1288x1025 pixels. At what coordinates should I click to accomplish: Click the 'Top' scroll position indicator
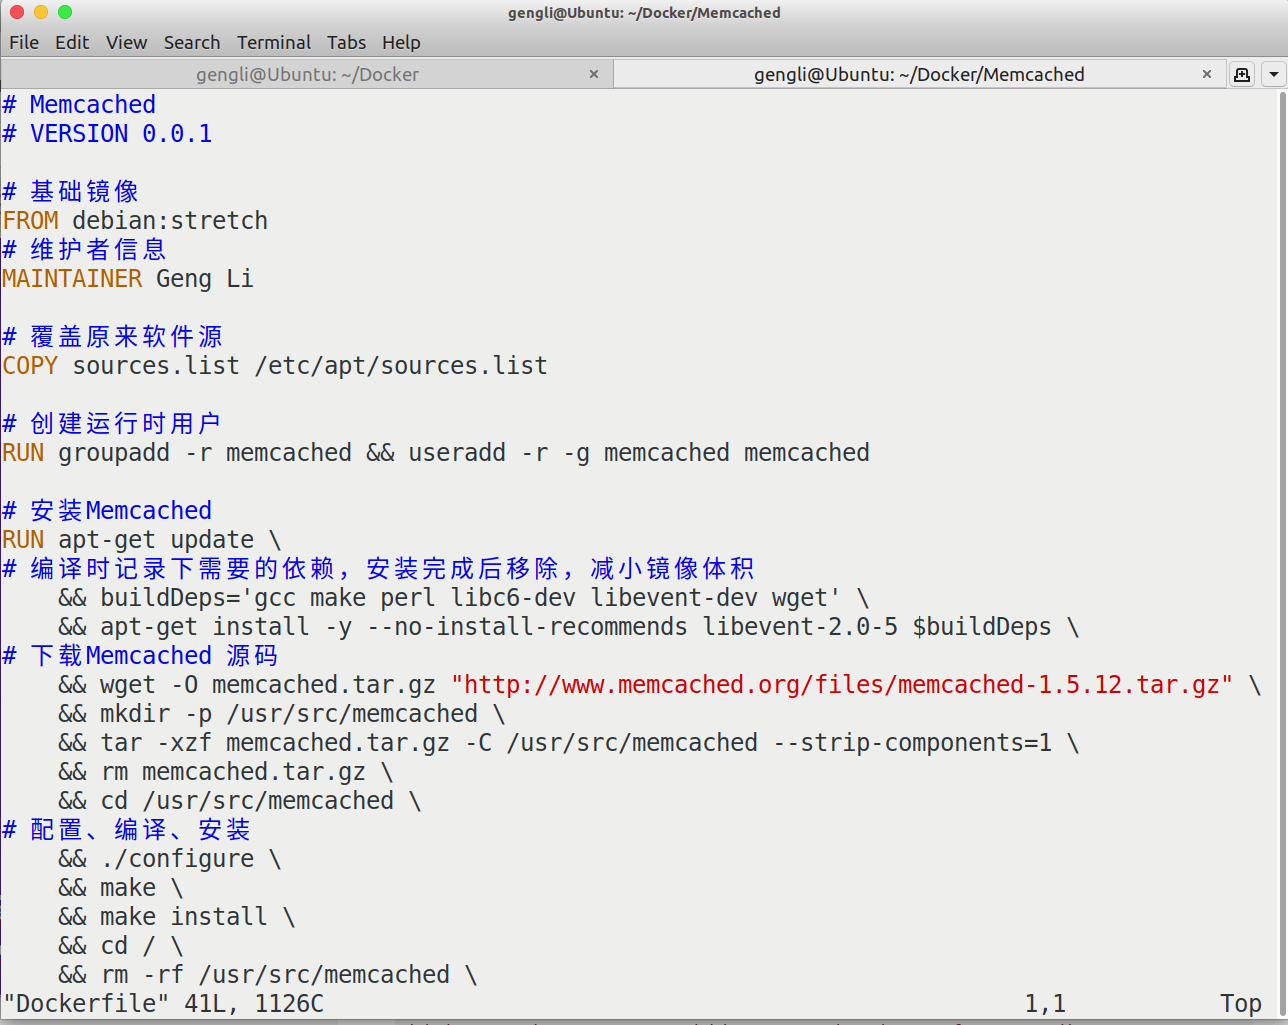(1240, 1004)
